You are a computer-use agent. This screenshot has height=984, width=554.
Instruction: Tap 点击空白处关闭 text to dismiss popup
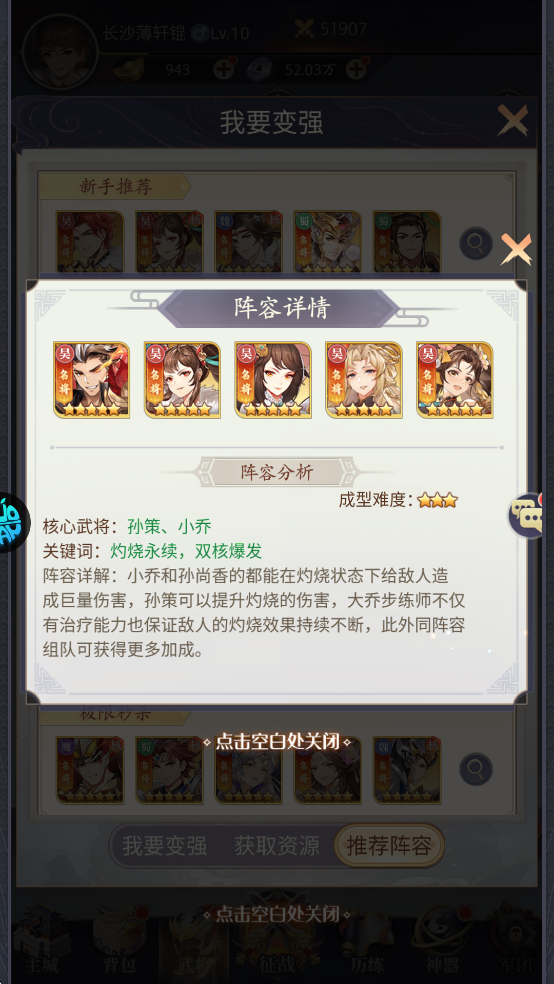pyautogui.click(x=277, y=742)
